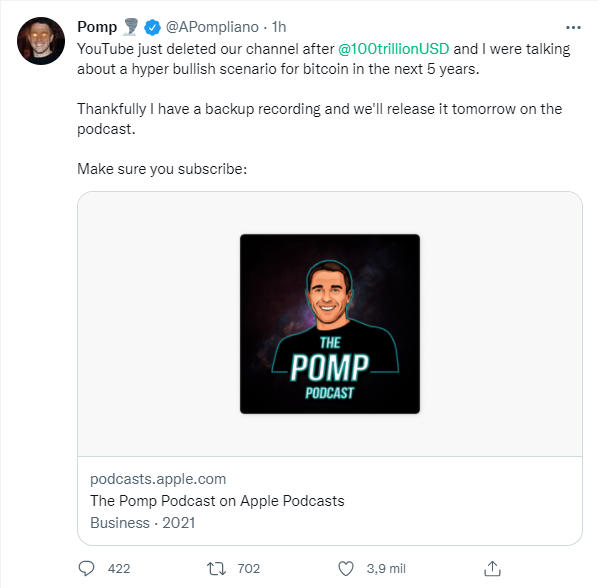This screenshot has height=588, width=598.
Task: Click the Pomp display name
Action: pos(97,27)
